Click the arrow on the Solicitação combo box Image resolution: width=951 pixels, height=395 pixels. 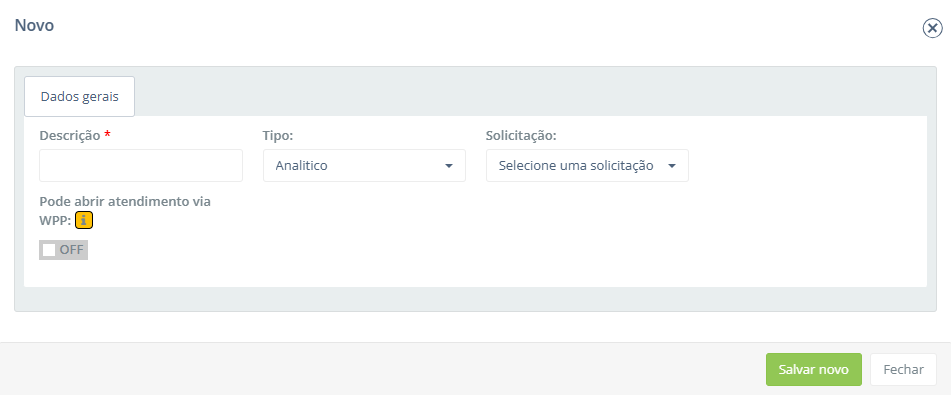tap(671, 166)
